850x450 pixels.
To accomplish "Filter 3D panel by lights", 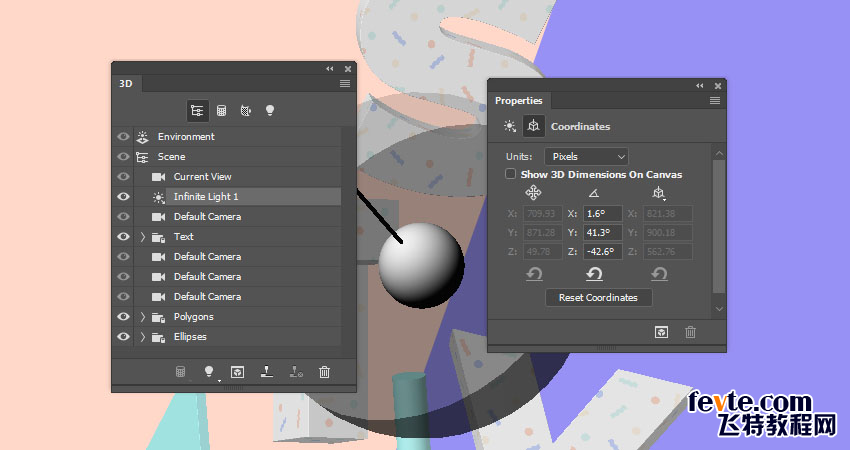I will (x=269, y=111).
